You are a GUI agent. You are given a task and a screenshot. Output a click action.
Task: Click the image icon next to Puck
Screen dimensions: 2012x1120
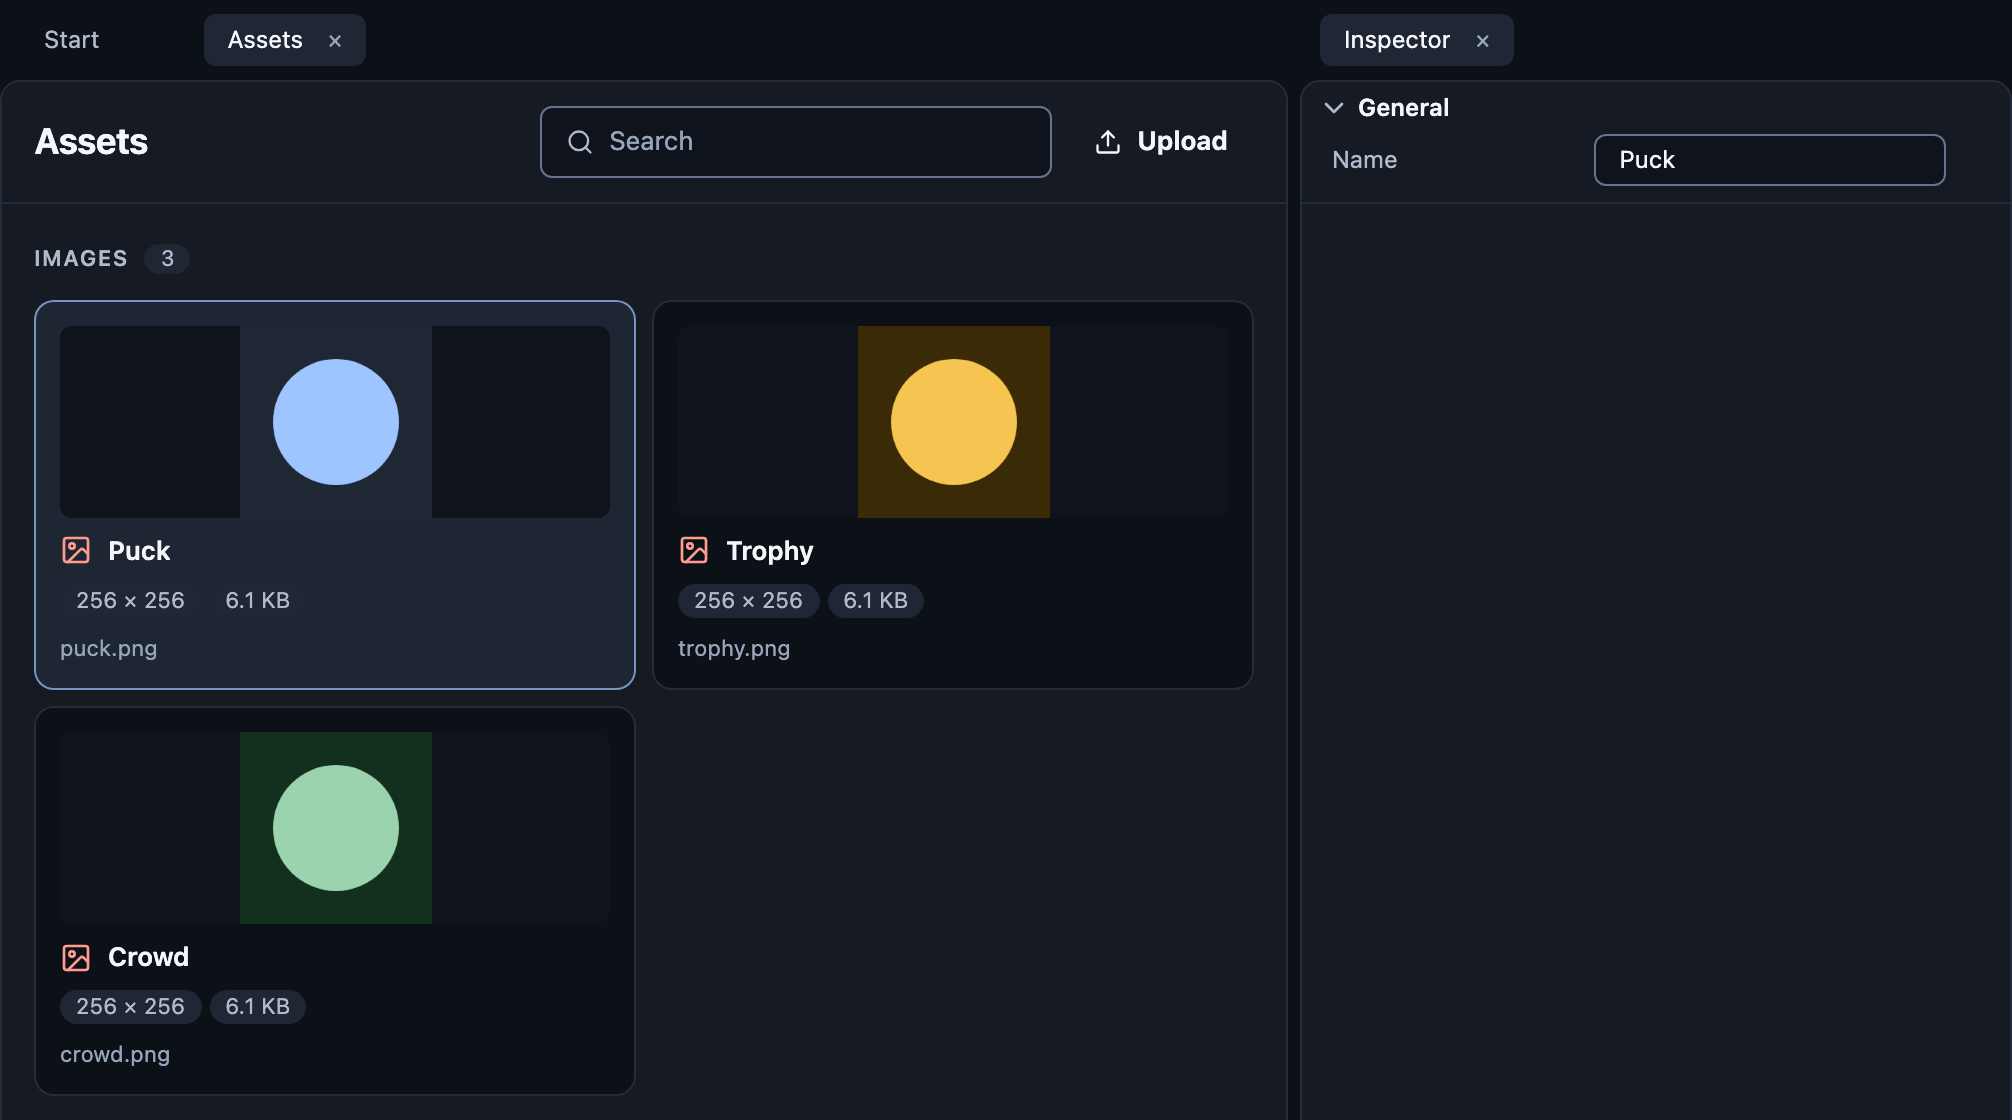click(76, 550)
